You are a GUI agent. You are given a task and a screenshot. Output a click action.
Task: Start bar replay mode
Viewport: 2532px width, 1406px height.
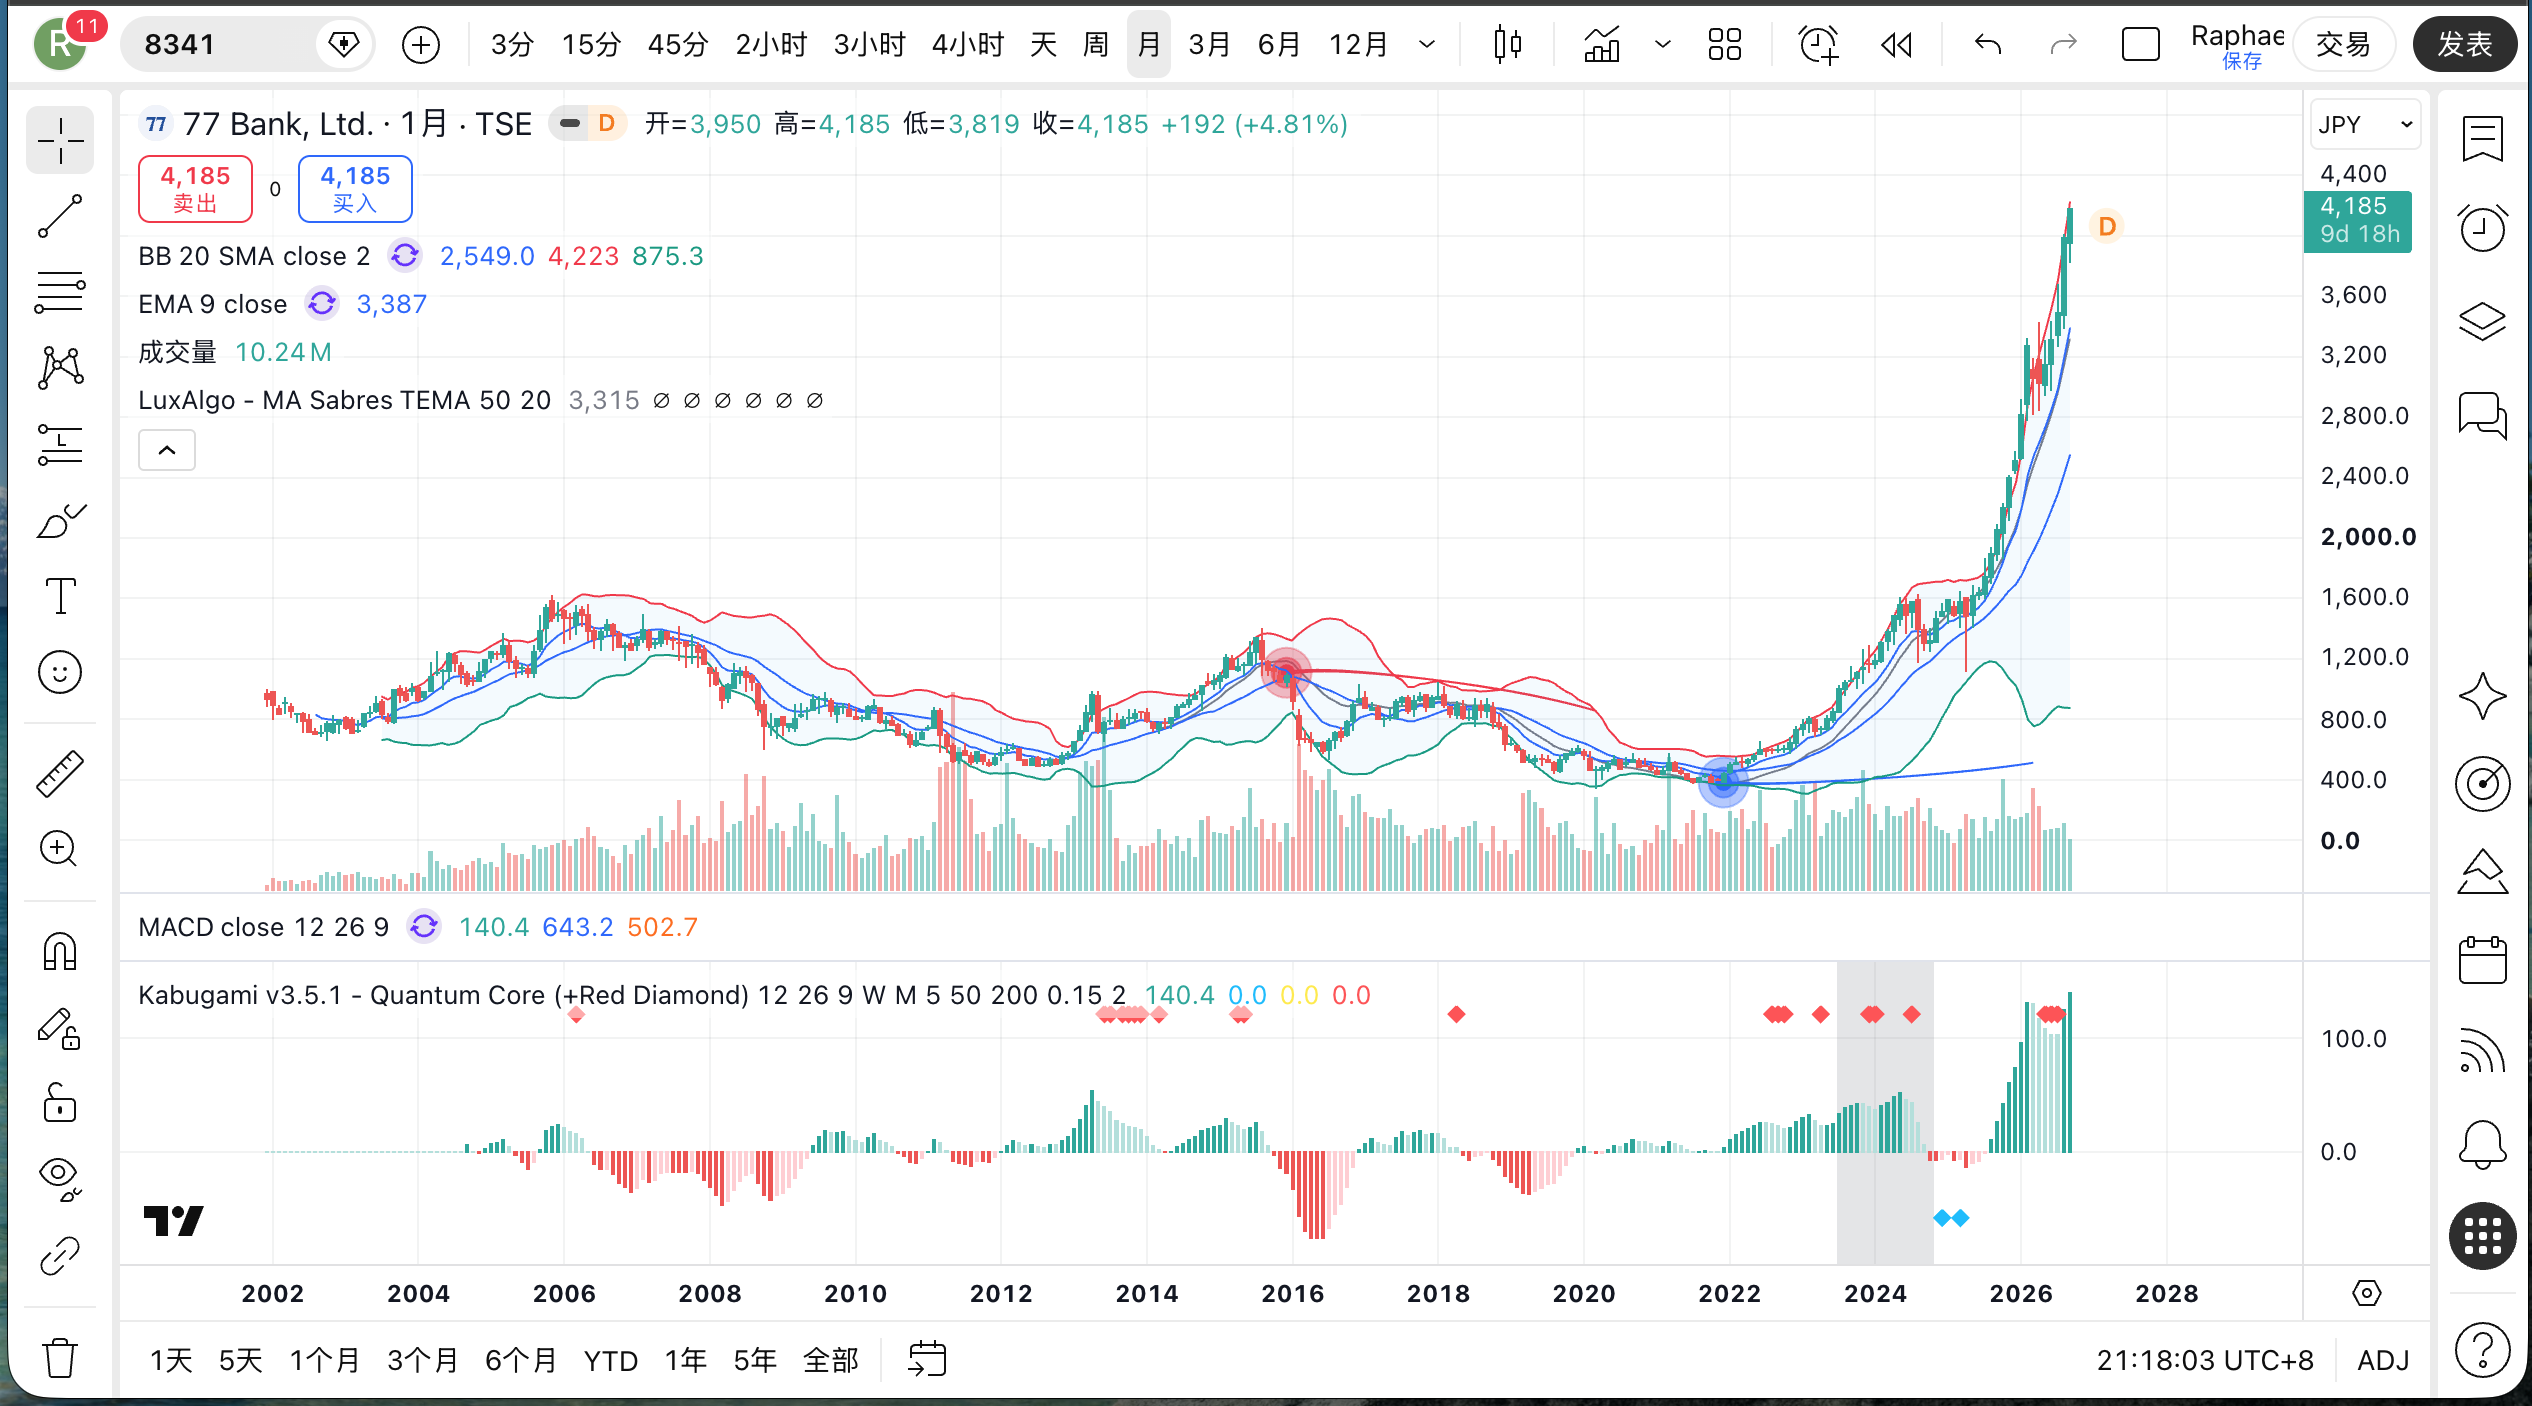pyautogui.click(x=1897, y=45)
